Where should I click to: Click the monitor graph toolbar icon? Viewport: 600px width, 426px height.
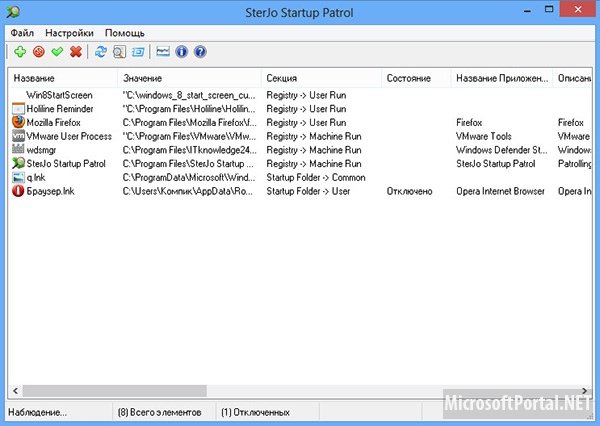pos(163,51)
